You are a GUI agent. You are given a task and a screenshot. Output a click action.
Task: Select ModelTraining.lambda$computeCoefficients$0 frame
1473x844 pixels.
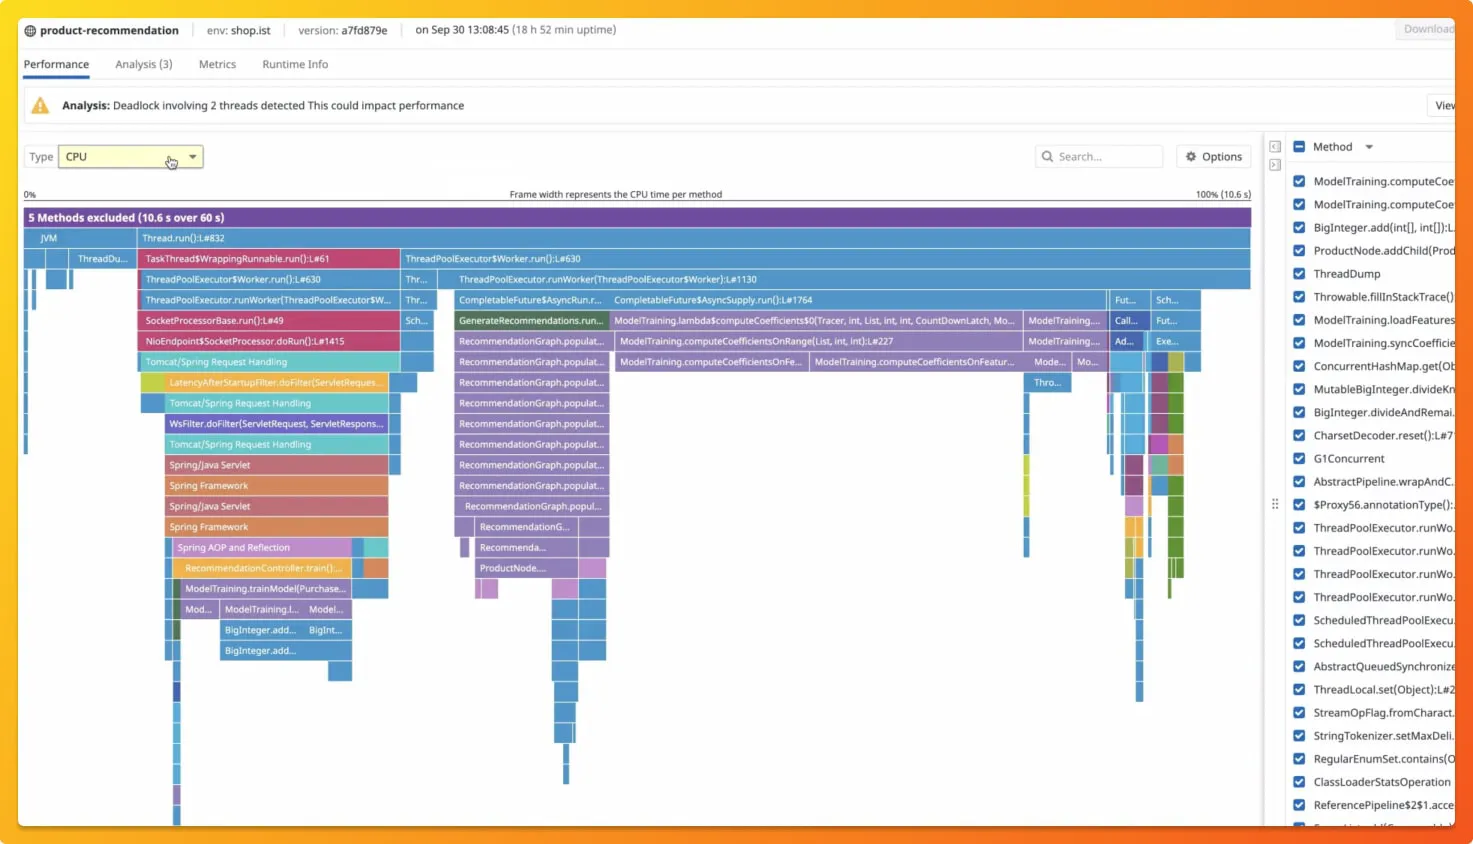(816, 321)
